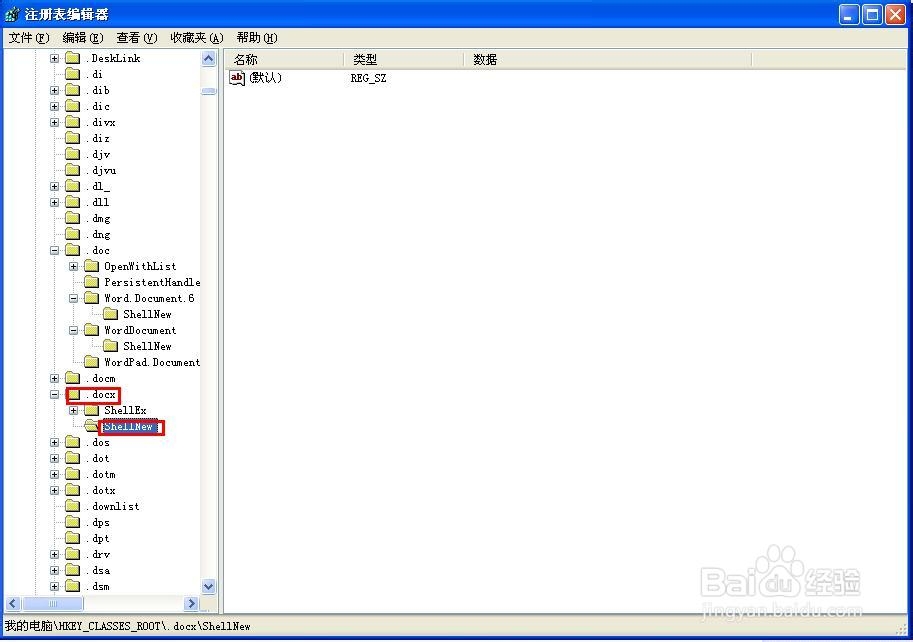Click the WordPad.Document folder icon
This screenshot has width=913, height=642.
point(92,362)
